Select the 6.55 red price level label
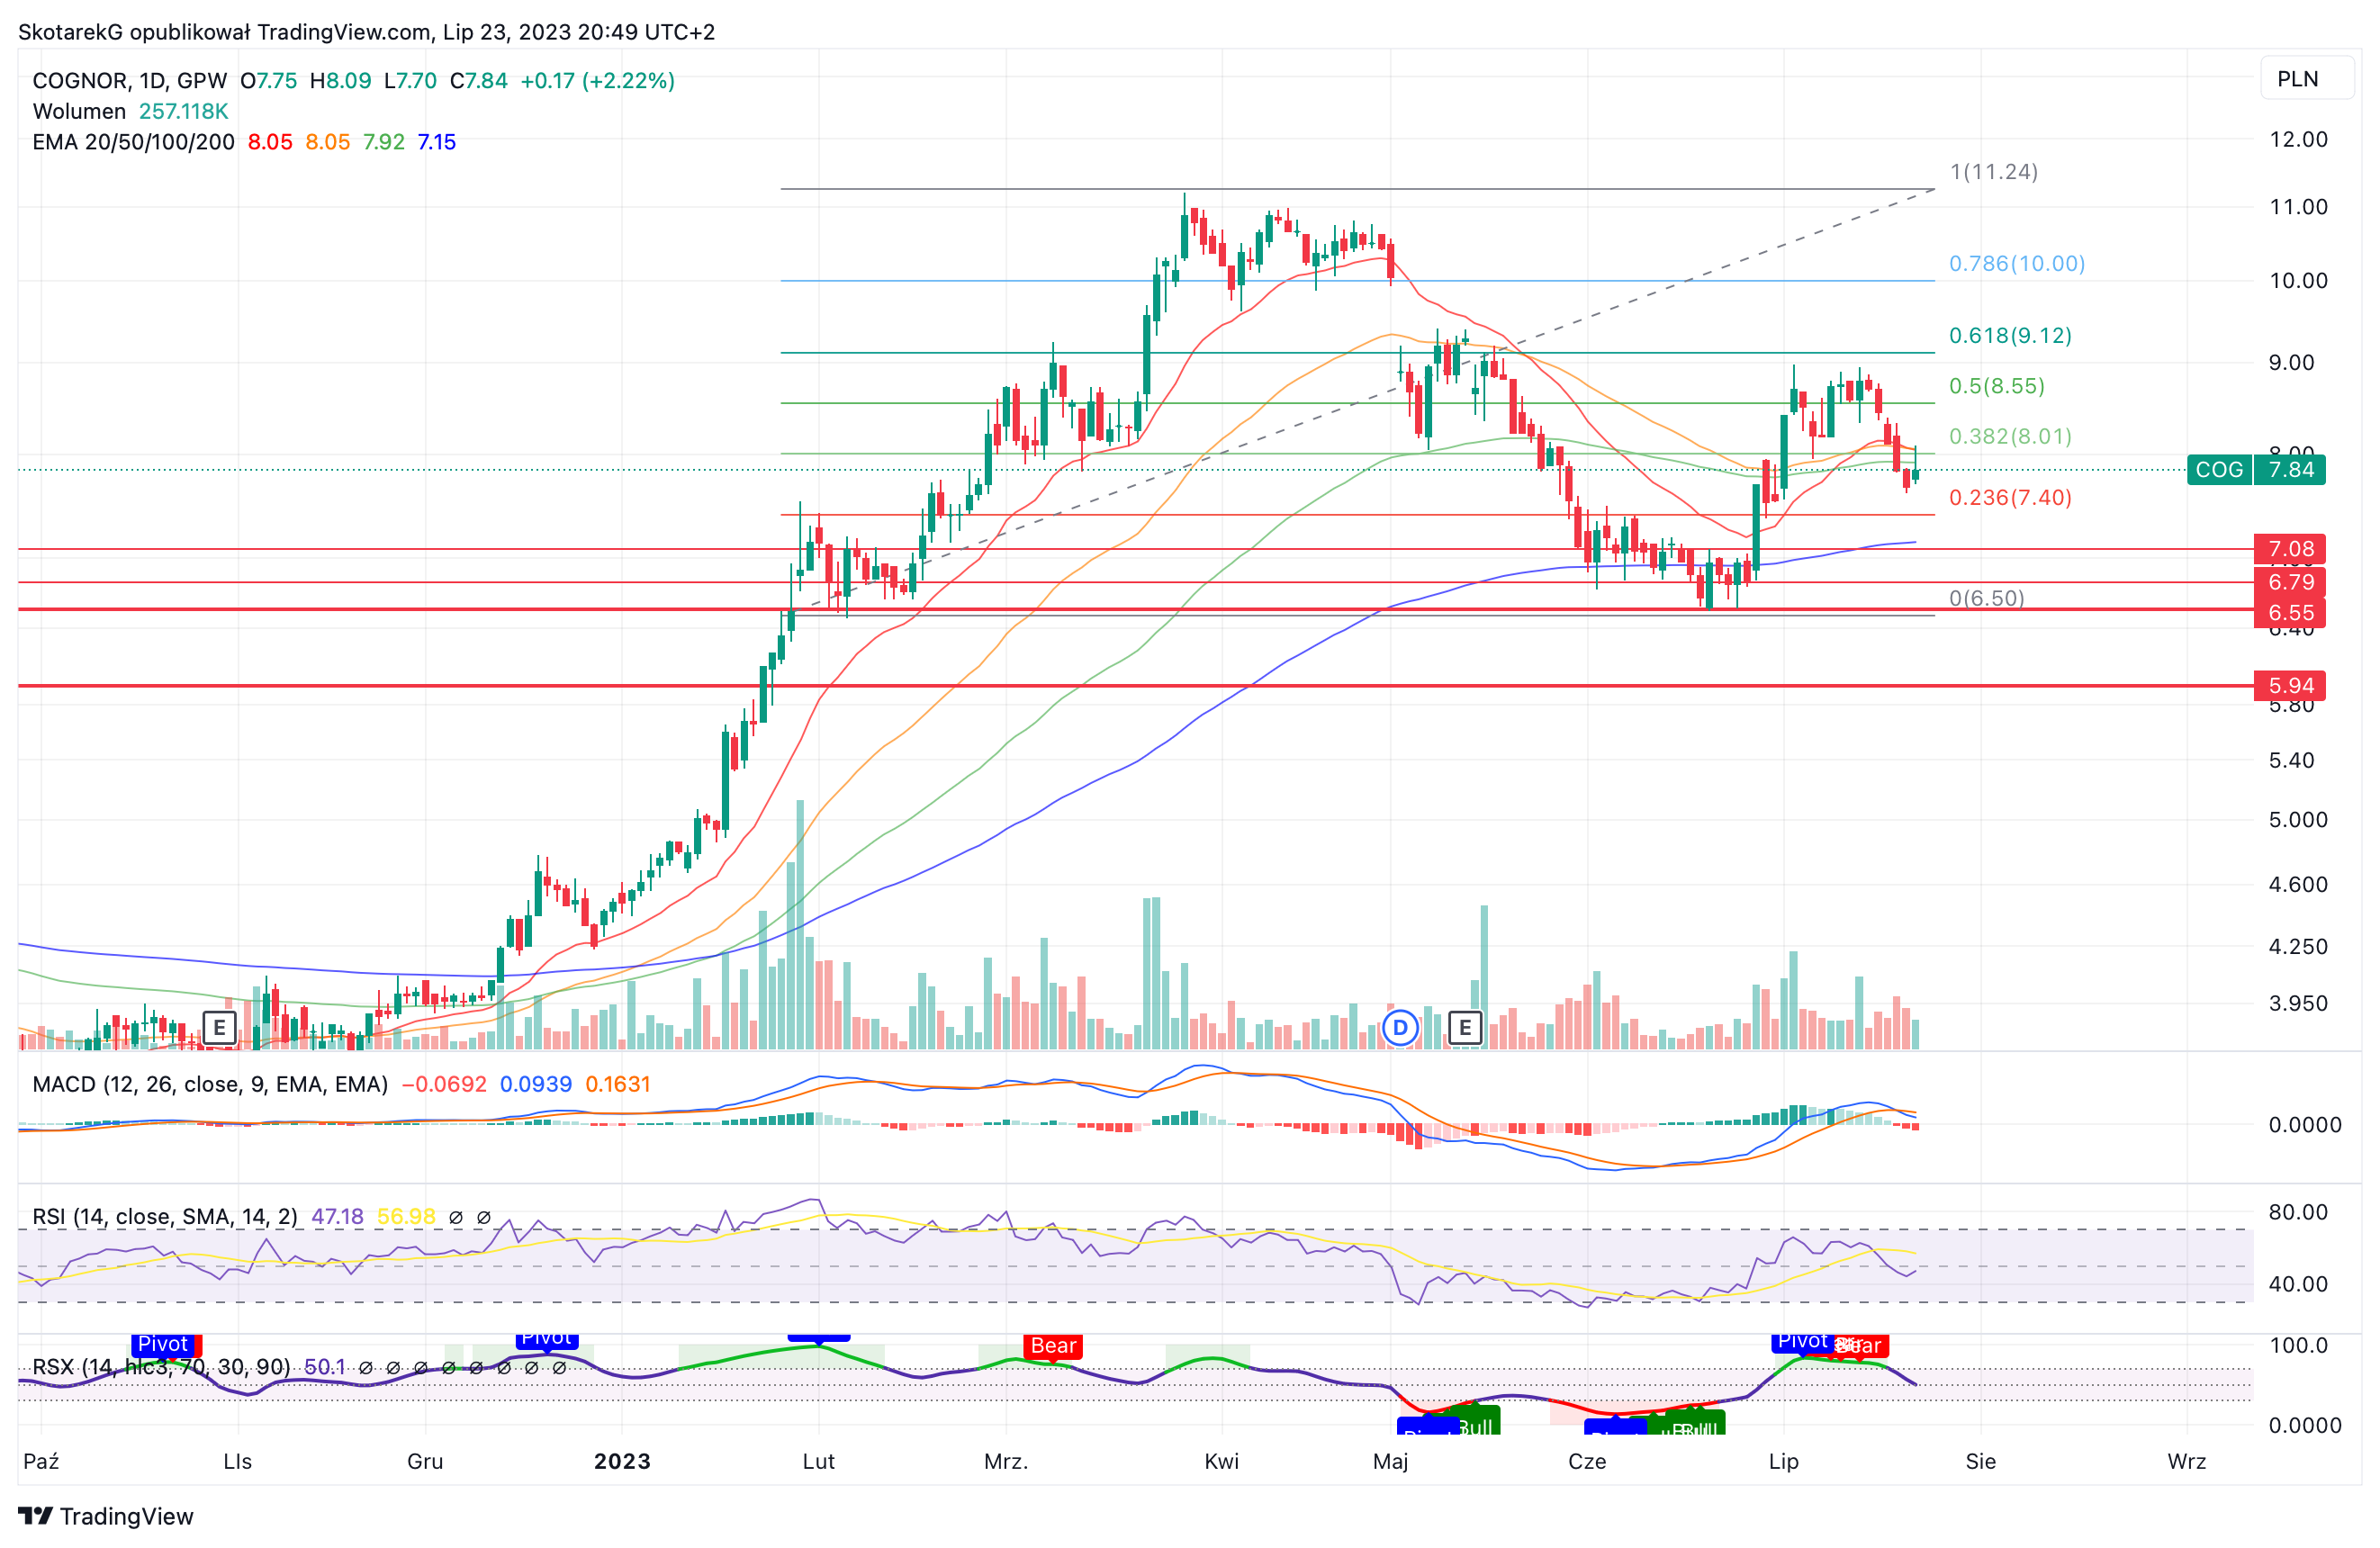The width and height of the screenshot is (2380, 1548). (x=2289, y=613)
